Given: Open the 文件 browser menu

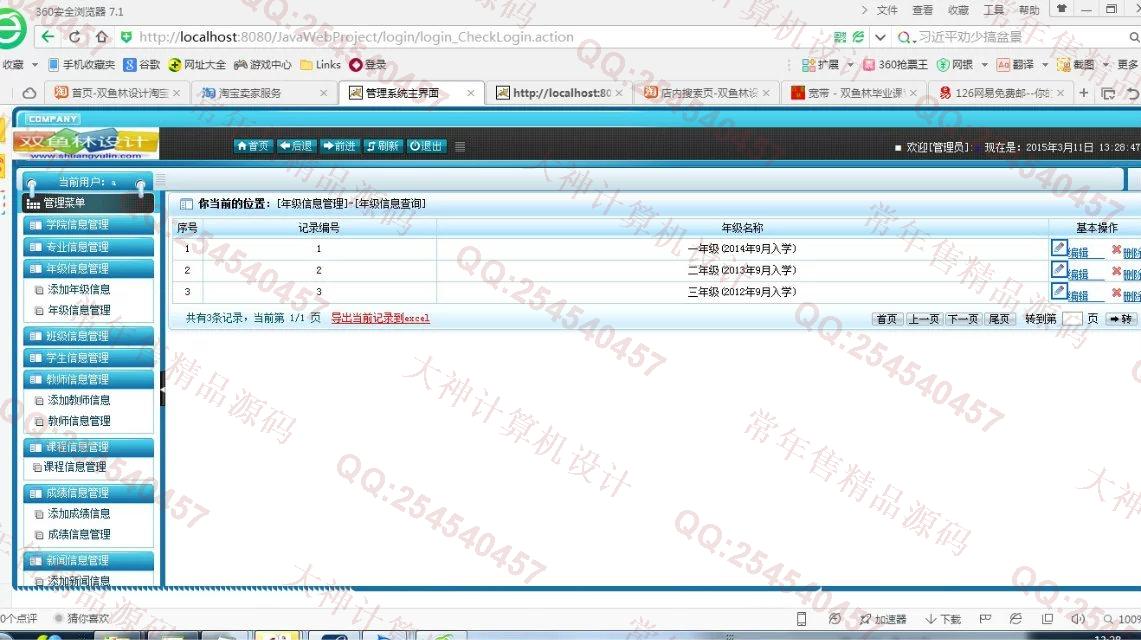Looking at the screenshot, I should [x=887, y=10].
